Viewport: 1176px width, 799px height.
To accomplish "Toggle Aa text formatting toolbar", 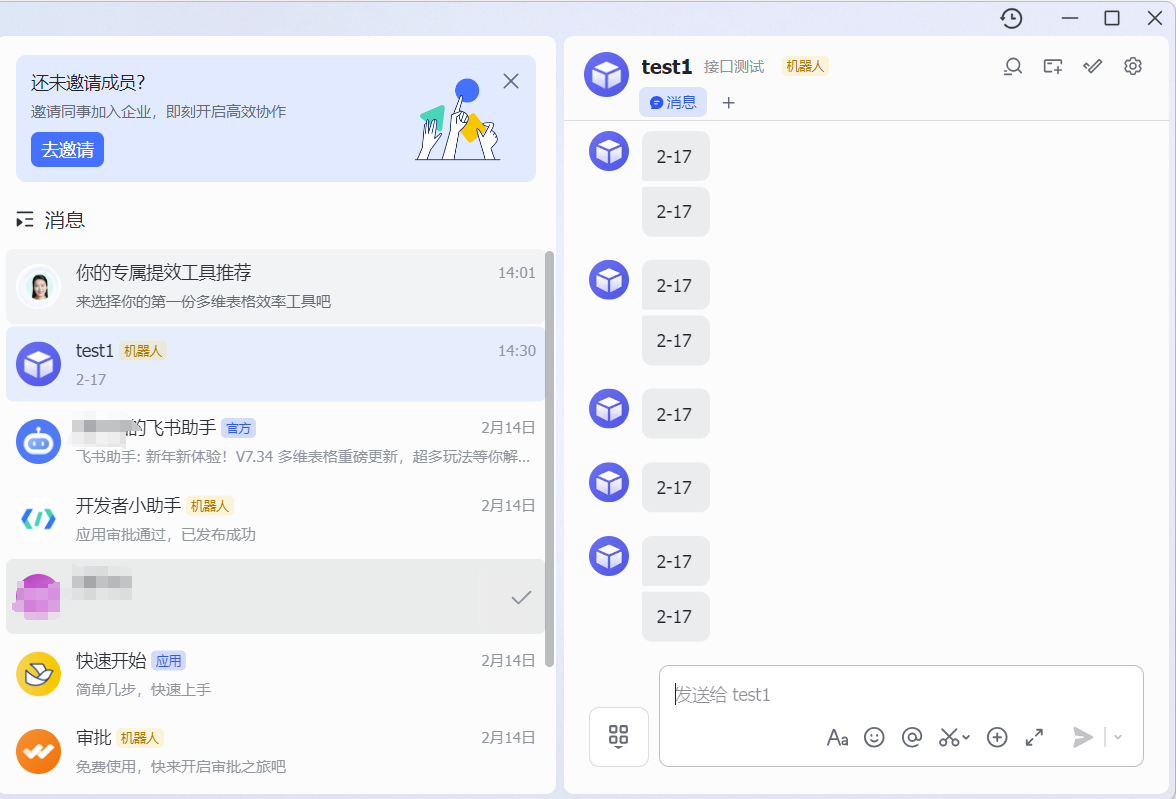I will [x=837, y=738].
